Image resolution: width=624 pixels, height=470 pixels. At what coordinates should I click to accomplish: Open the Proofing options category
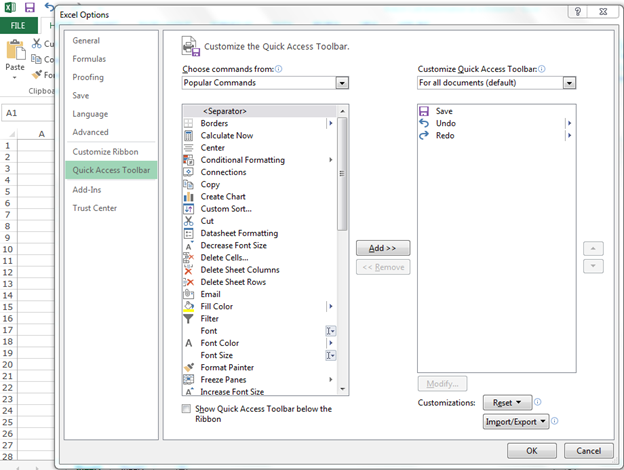point(88,77)
